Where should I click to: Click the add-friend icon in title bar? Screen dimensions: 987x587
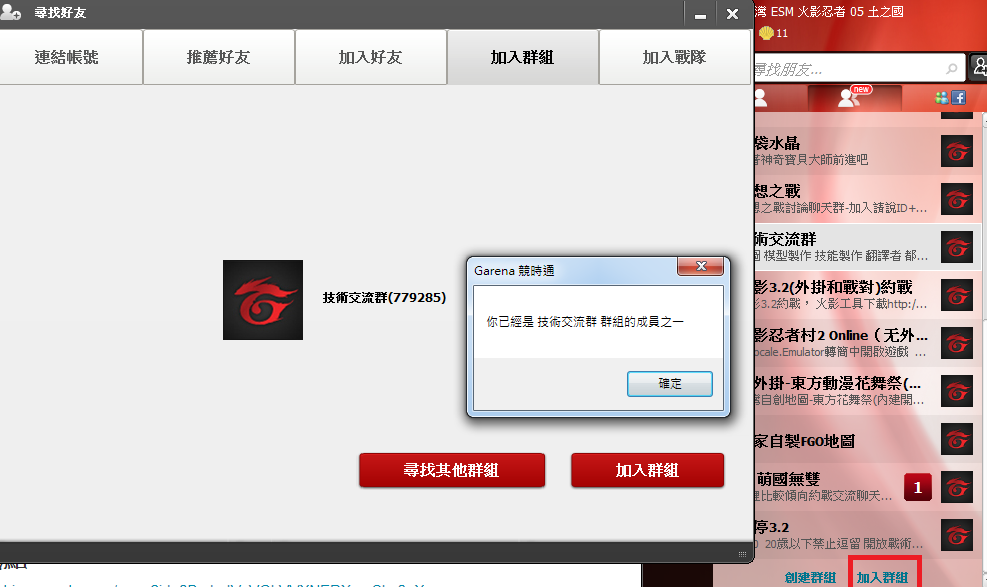click(x=11, y=11)
